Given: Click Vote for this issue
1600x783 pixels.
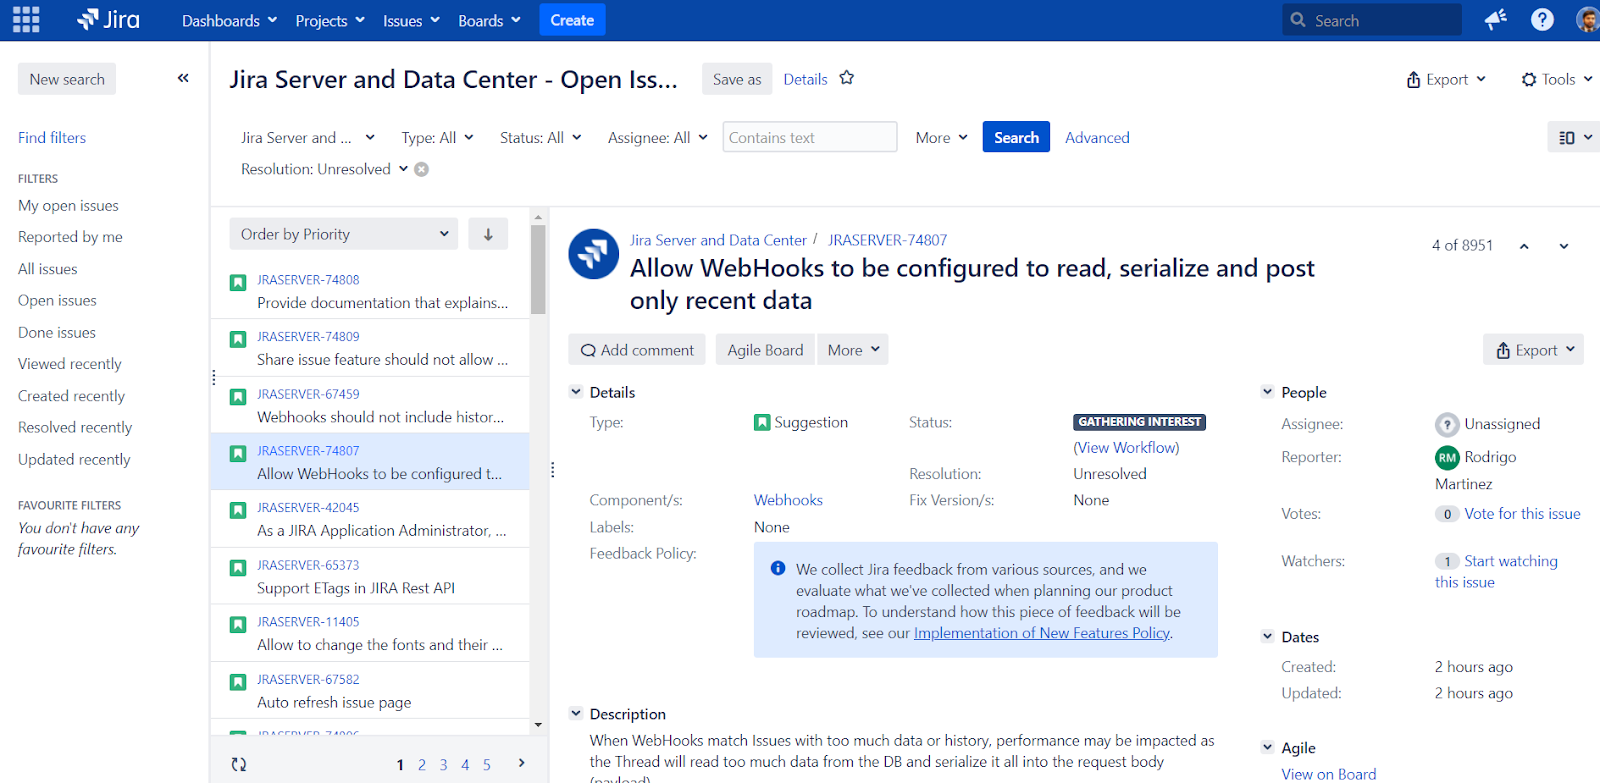Looking at the screenshot, I should coord(1522,513).
